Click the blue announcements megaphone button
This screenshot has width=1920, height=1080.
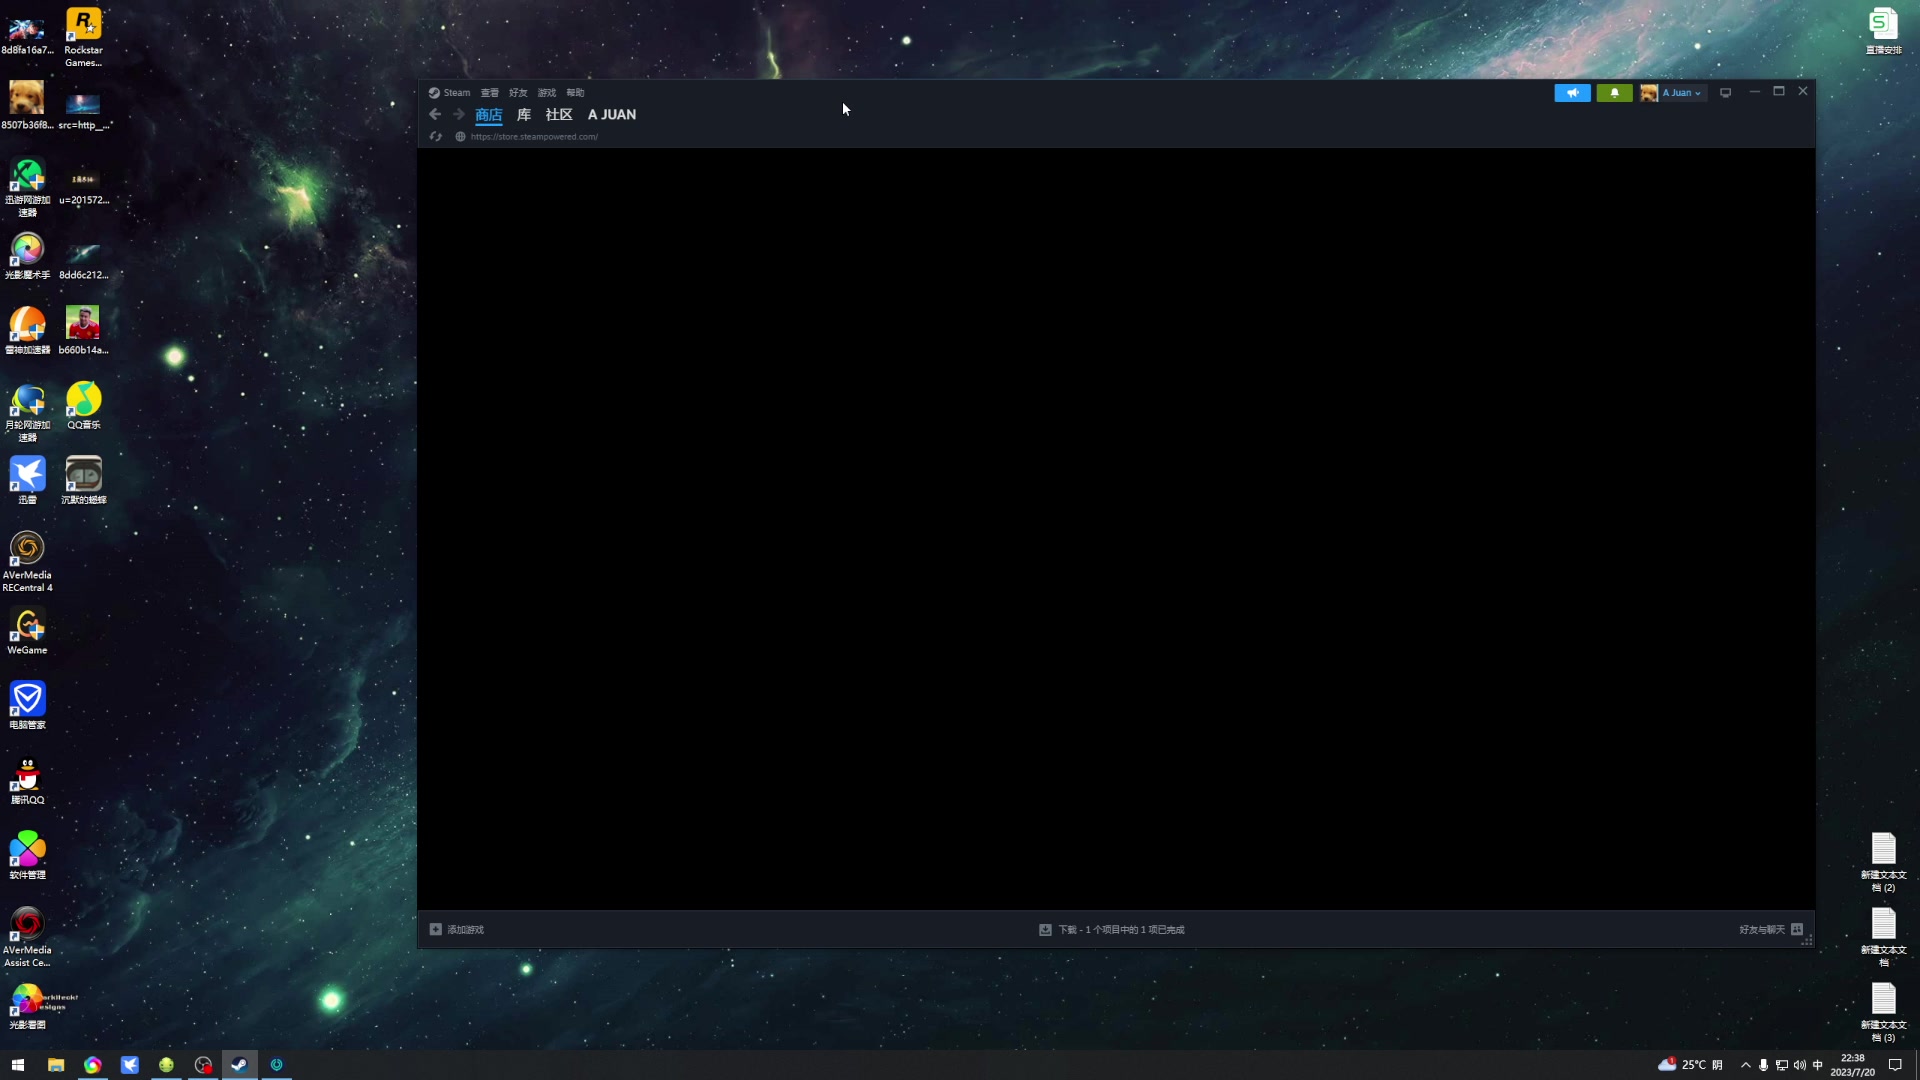pyautogui.click(x=1572, y=93)
